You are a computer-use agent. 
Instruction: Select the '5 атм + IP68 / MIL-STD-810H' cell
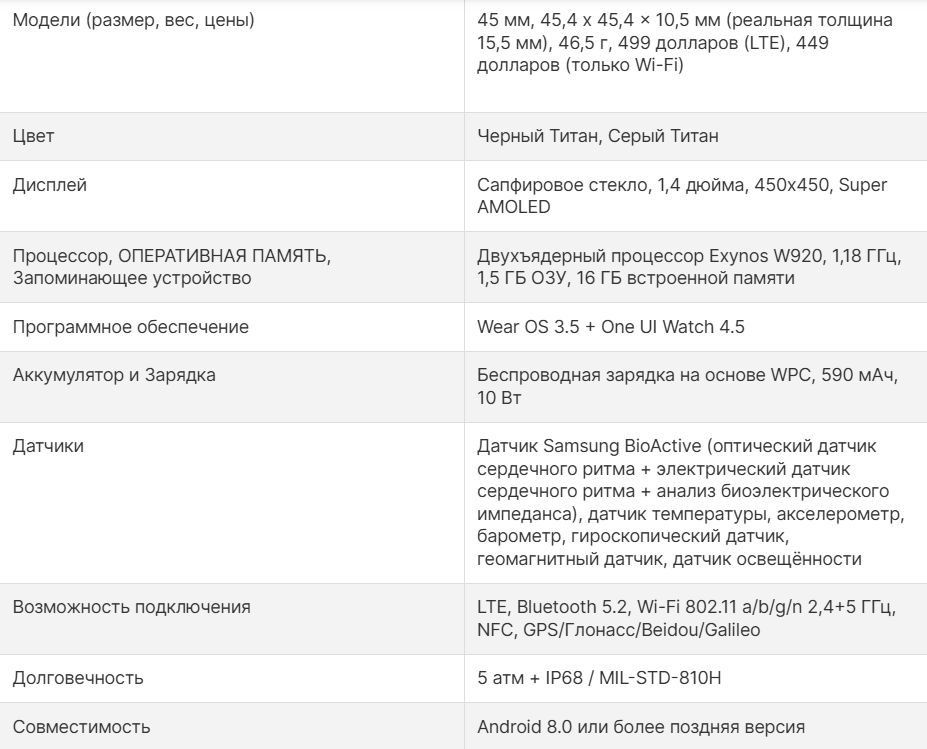[x=599, y=678]
